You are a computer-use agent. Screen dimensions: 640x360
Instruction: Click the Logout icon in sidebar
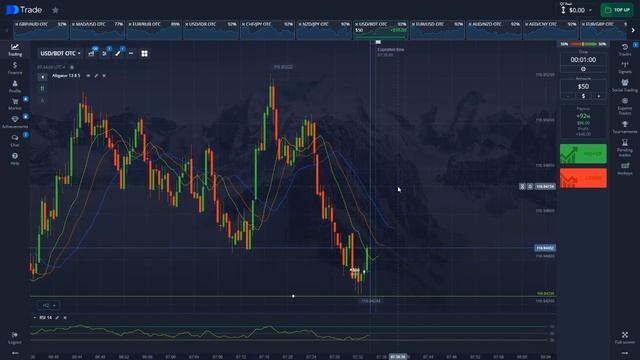click(x=15, y=338)
